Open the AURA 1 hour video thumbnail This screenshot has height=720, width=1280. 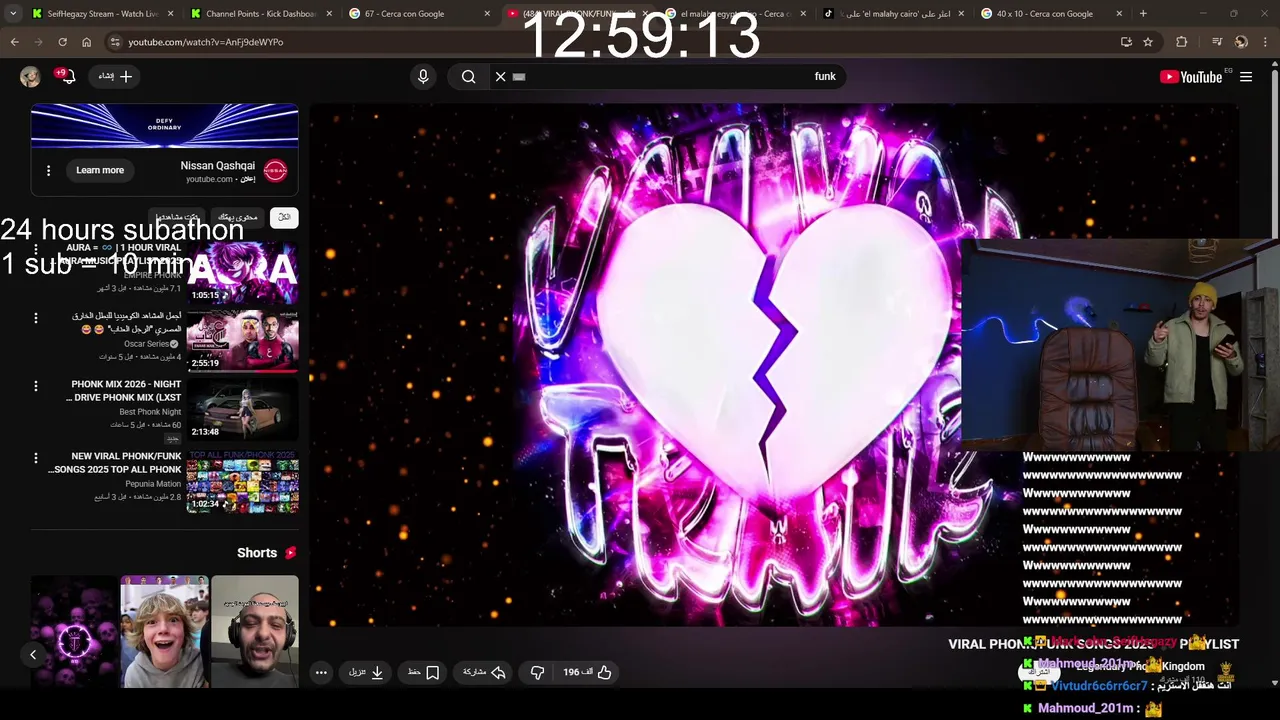(242, 271)
